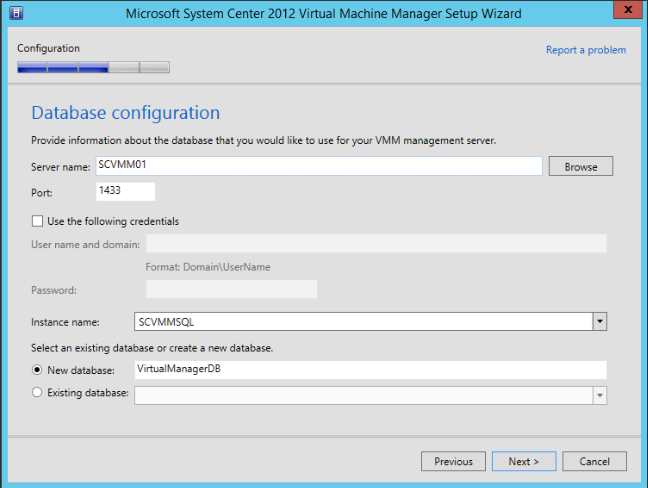Click the Server name field containing SCVMM01
The width and height of the screenshot is (648, 488).
318,166
